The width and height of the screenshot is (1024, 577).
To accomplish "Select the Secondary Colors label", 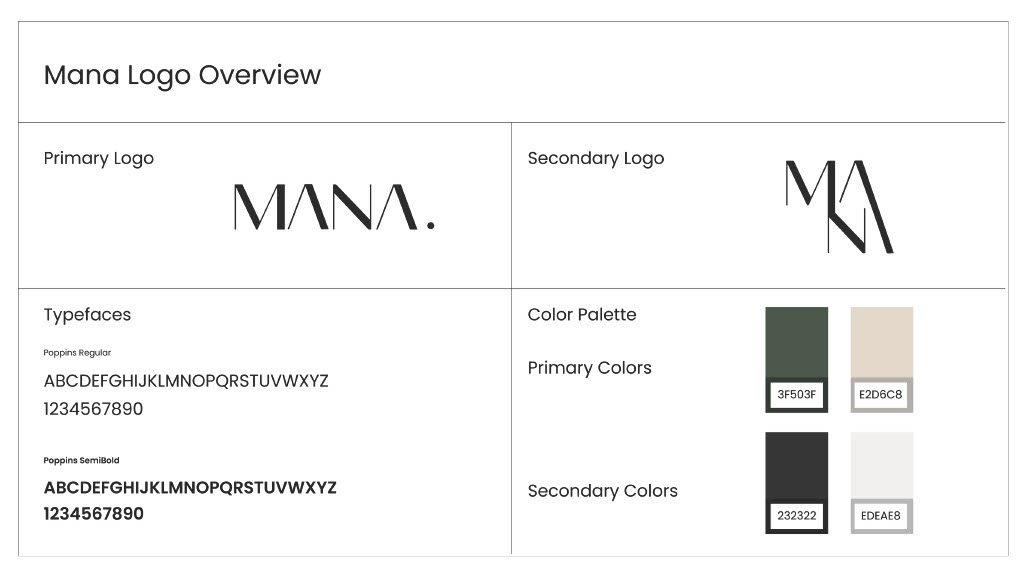I will 602,491.
